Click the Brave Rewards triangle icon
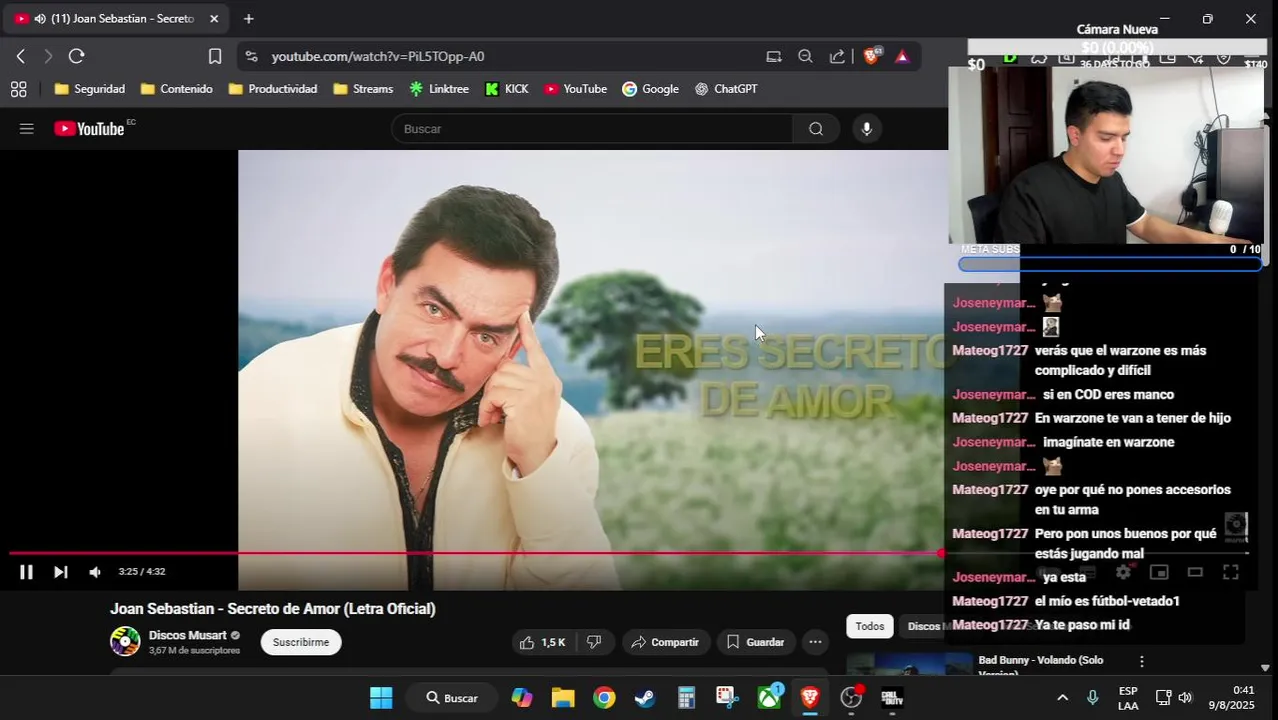The height and width of the screenshot is (720, 1278). (x=902, y=56)
